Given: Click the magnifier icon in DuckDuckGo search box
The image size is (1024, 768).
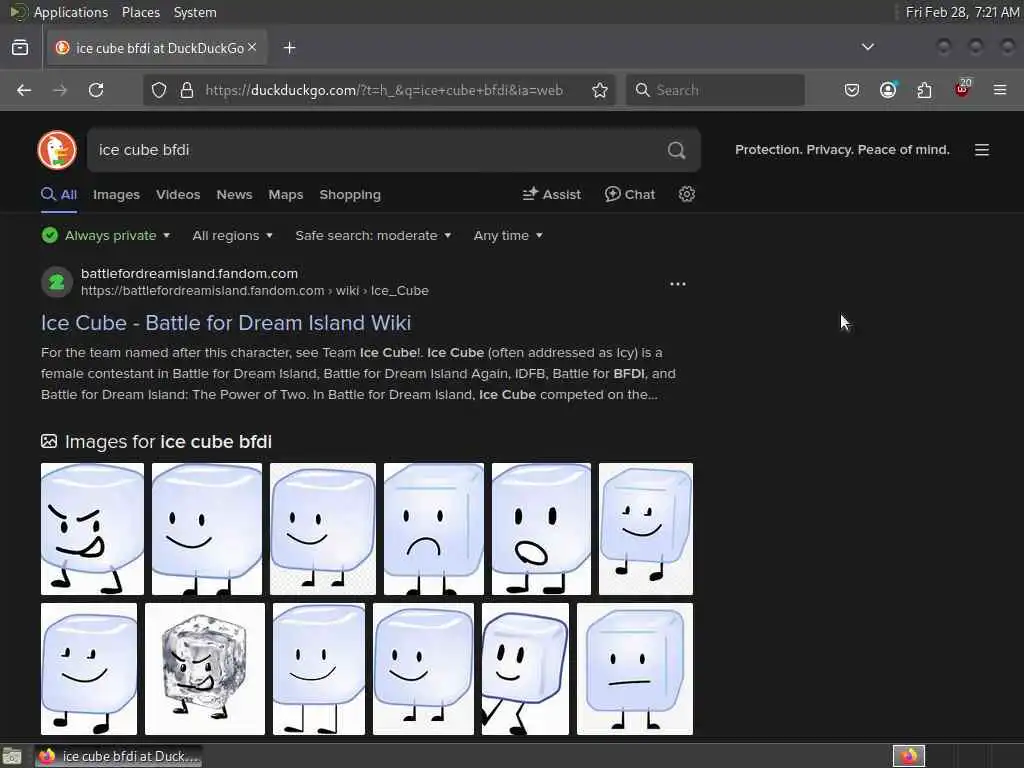Looking at the screenshot, I should (677, 150).
